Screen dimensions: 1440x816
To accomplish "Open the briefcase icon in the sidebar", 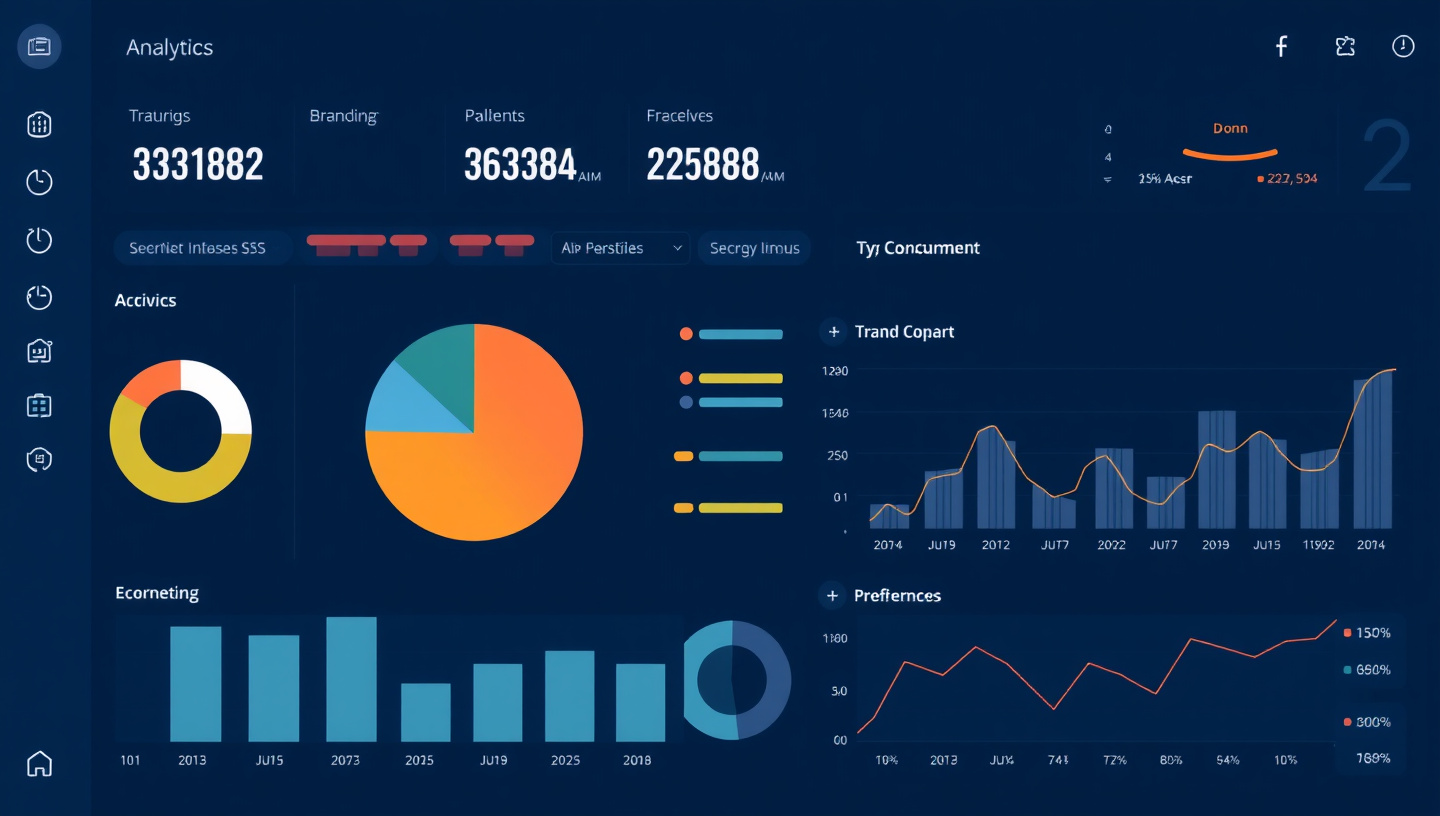I will click(39, 405).
